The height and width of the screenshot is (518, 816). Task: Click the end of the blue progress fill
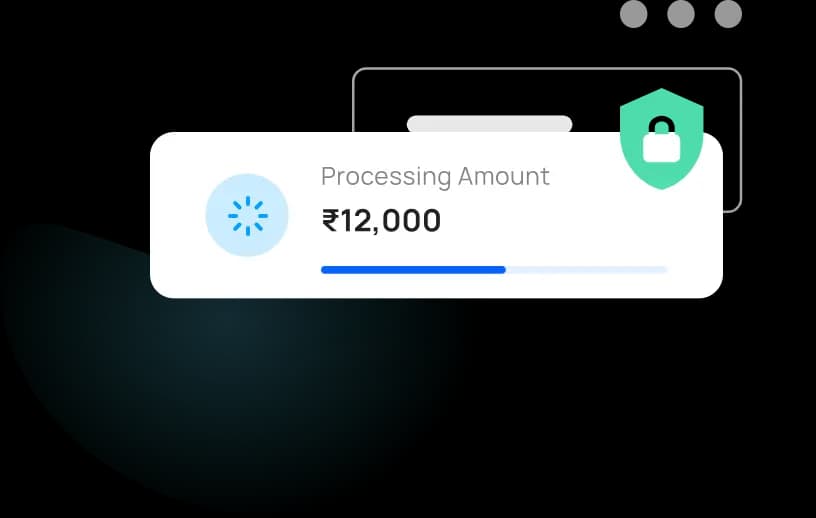pyautogui.click(x=502, y=270)
